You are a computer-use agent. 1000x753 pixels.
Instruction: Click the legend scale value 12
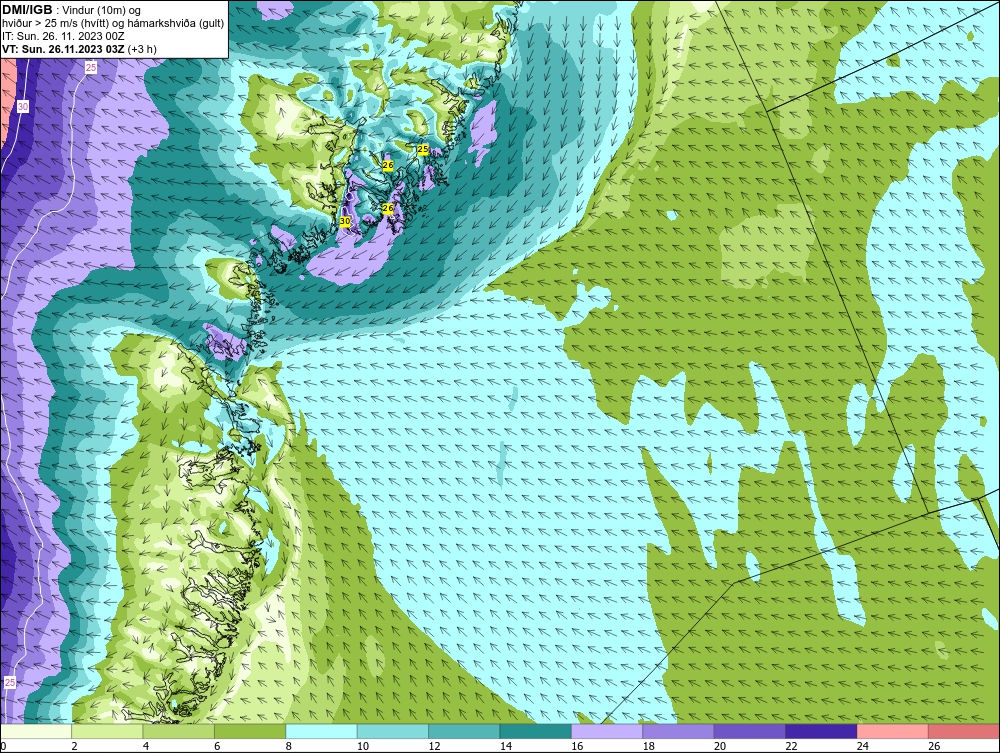tap(434, 746)
